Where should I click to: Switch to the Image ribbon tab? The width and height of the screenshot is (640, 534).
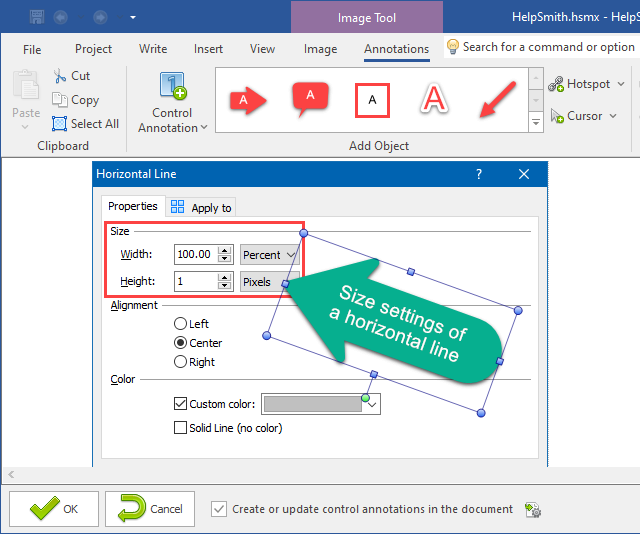pos(320,49)
